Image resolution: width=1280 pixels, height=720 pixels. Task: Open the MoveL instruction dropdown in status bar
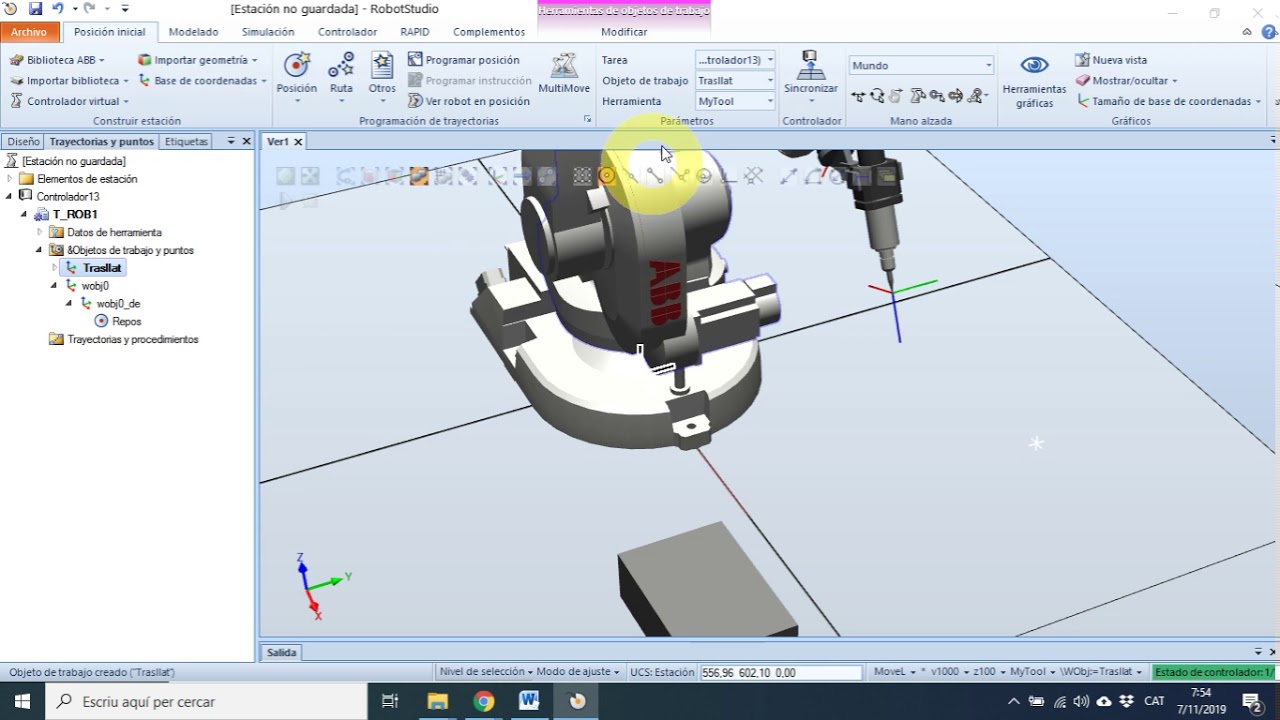click(x=895, y=672)
